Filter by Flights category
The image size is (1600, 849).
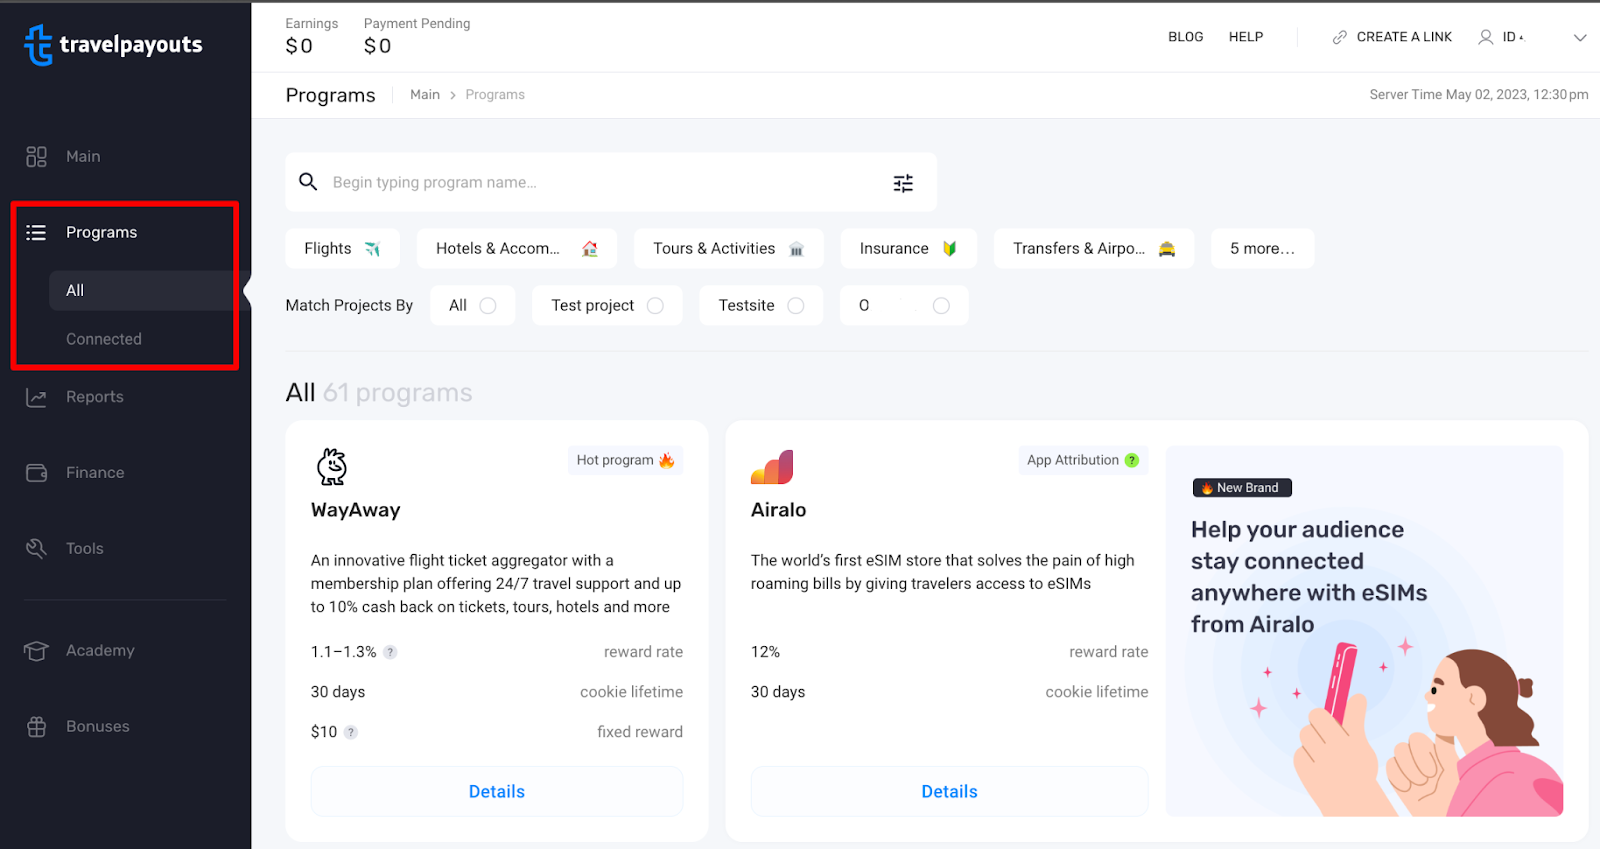tap(343, 248)
